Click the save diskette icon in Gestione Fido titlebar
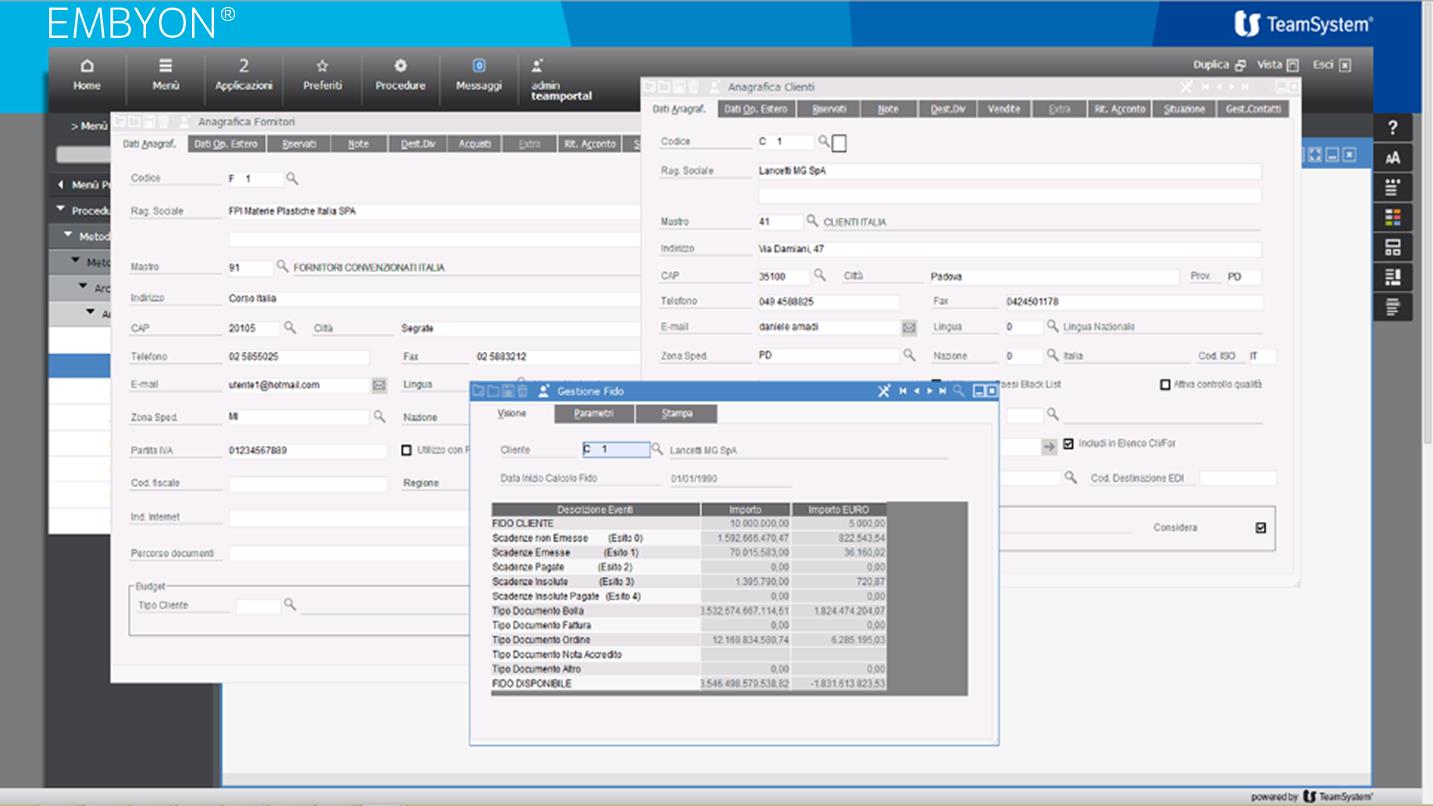The image size is (1433, 806). click(507, 390)
